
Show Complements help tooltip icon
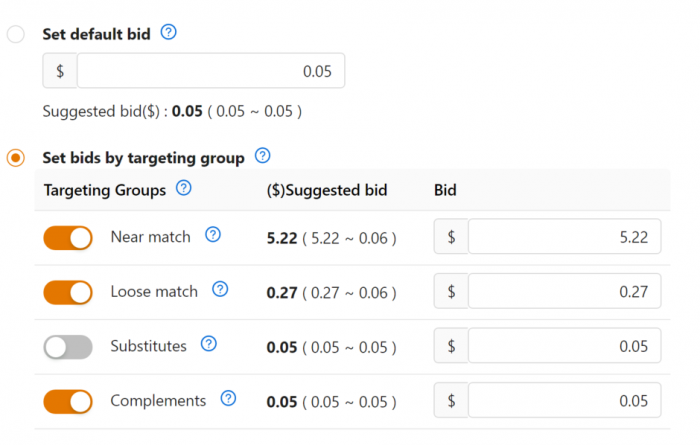tap(228, 399)
